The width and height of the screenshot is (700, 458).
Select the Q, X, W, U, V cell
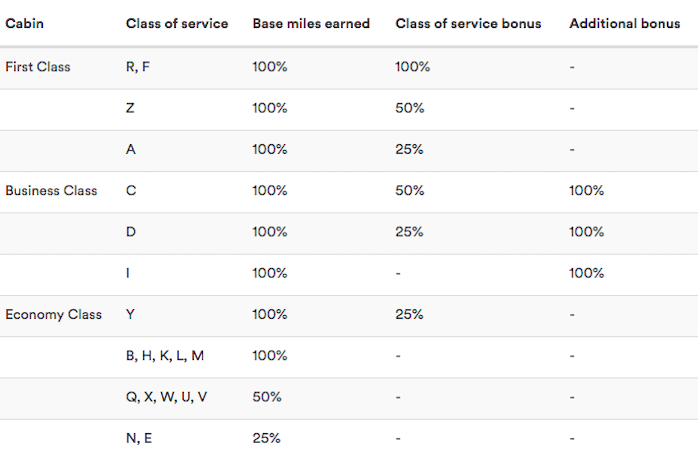coord(167,397)
